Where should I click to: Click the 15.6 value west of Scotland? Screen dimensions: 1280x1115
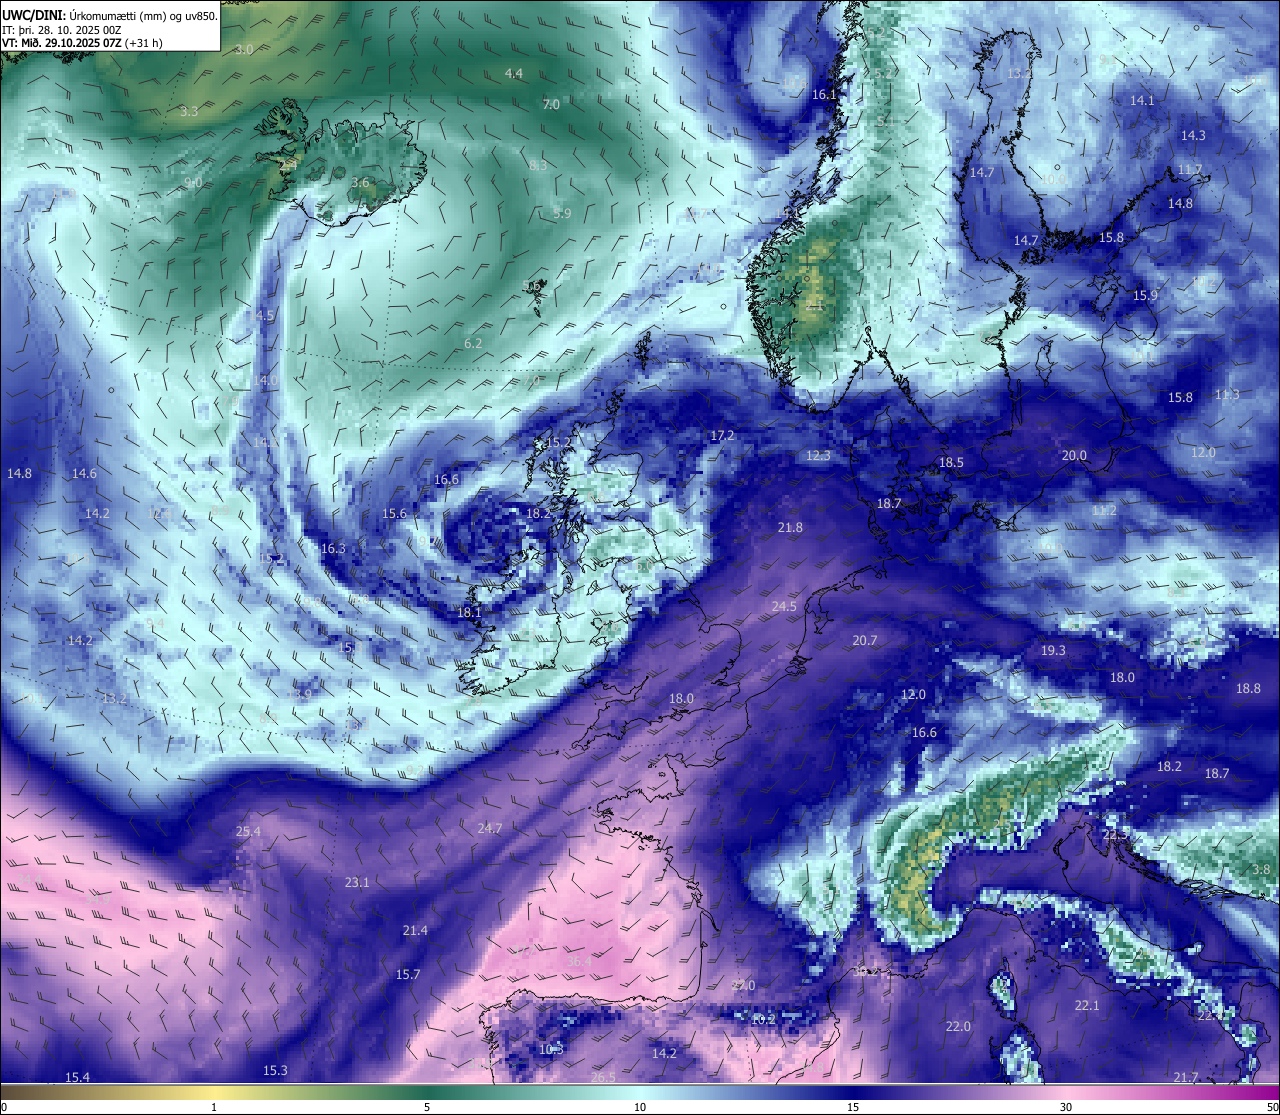click(394, 514)
